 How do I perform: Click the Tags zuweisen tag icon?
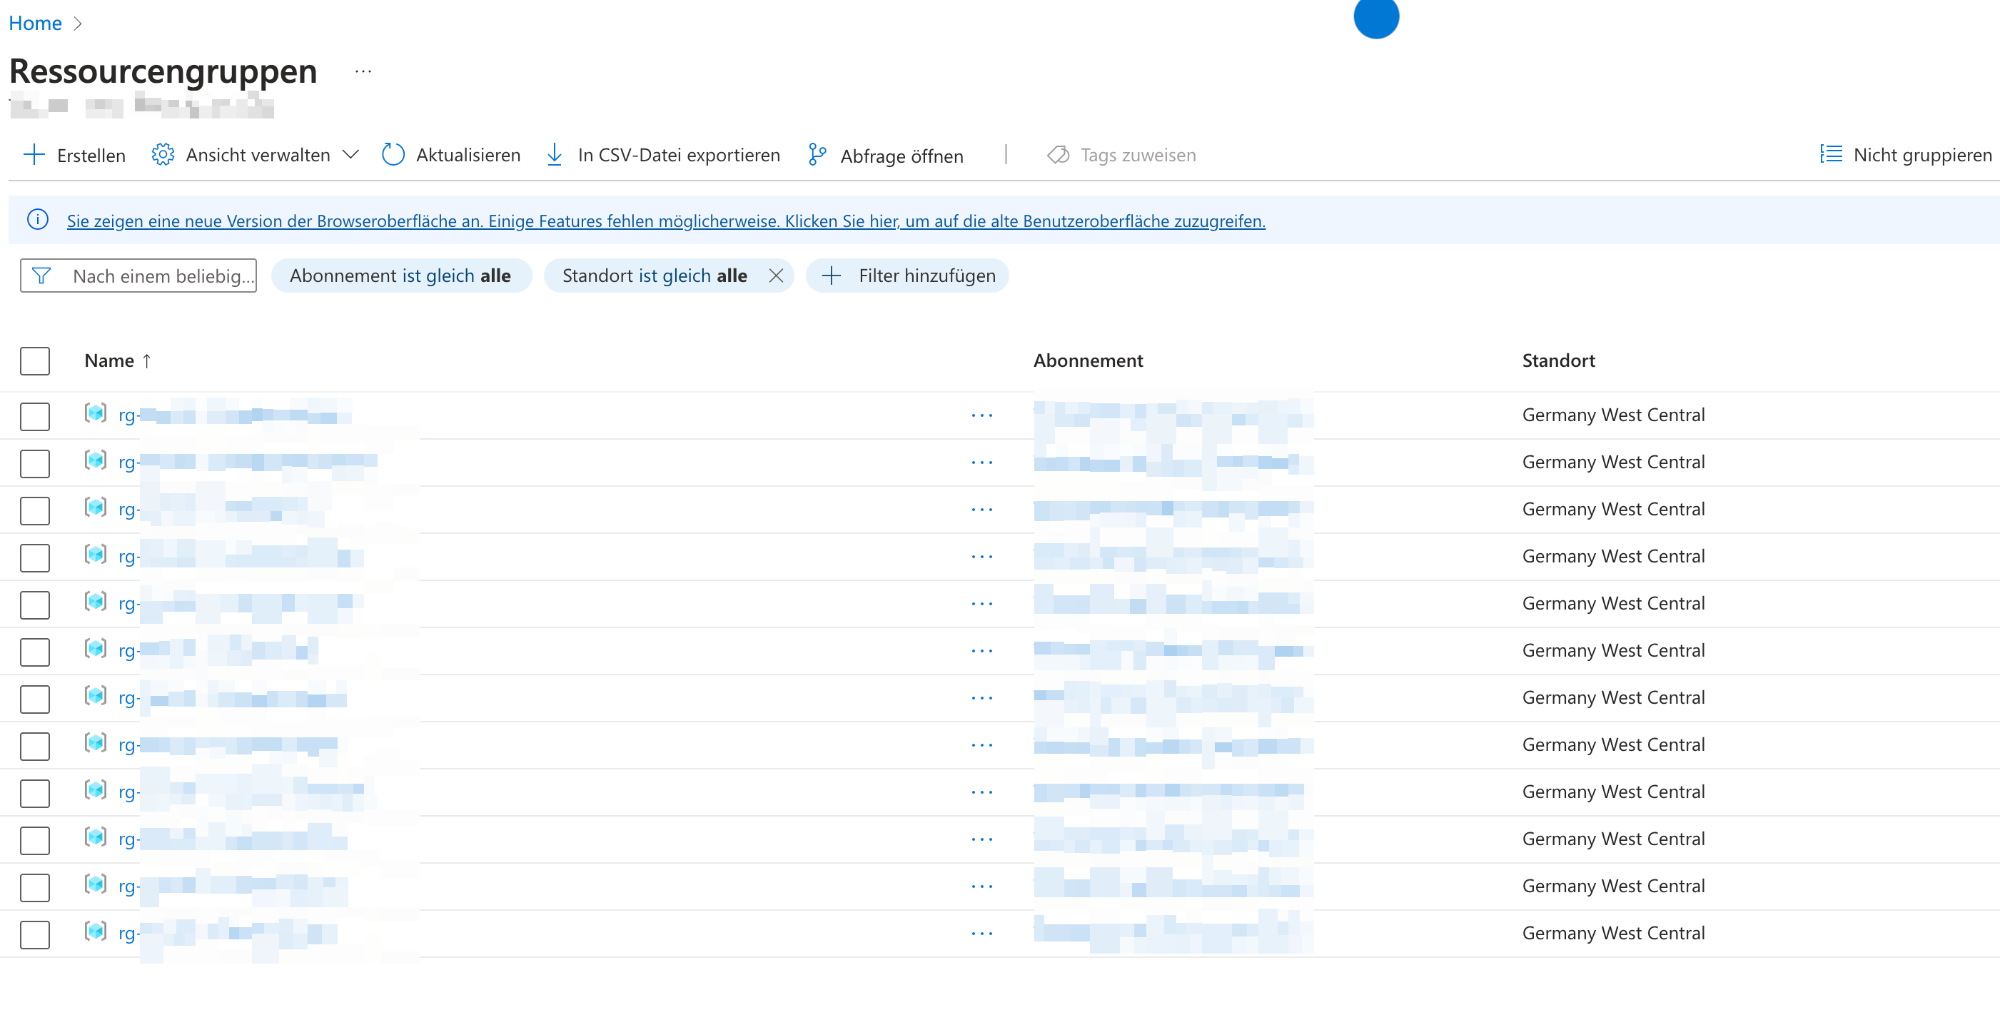[x=1058, y=155]
